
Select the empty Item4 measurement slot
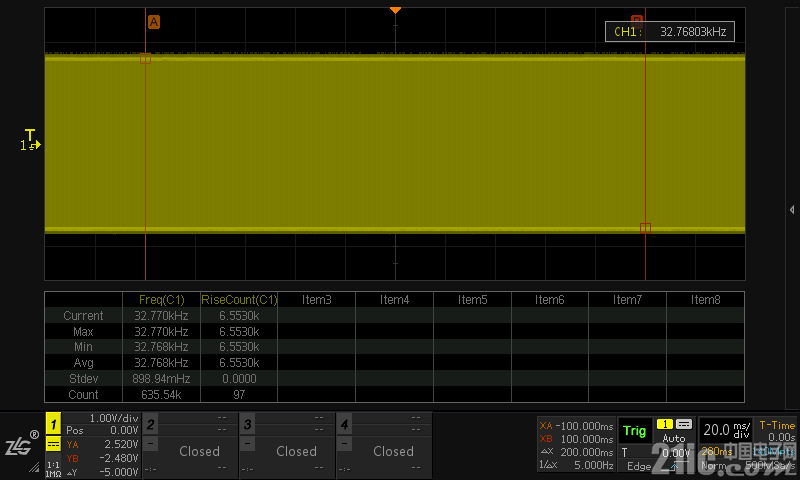[394, 299]
